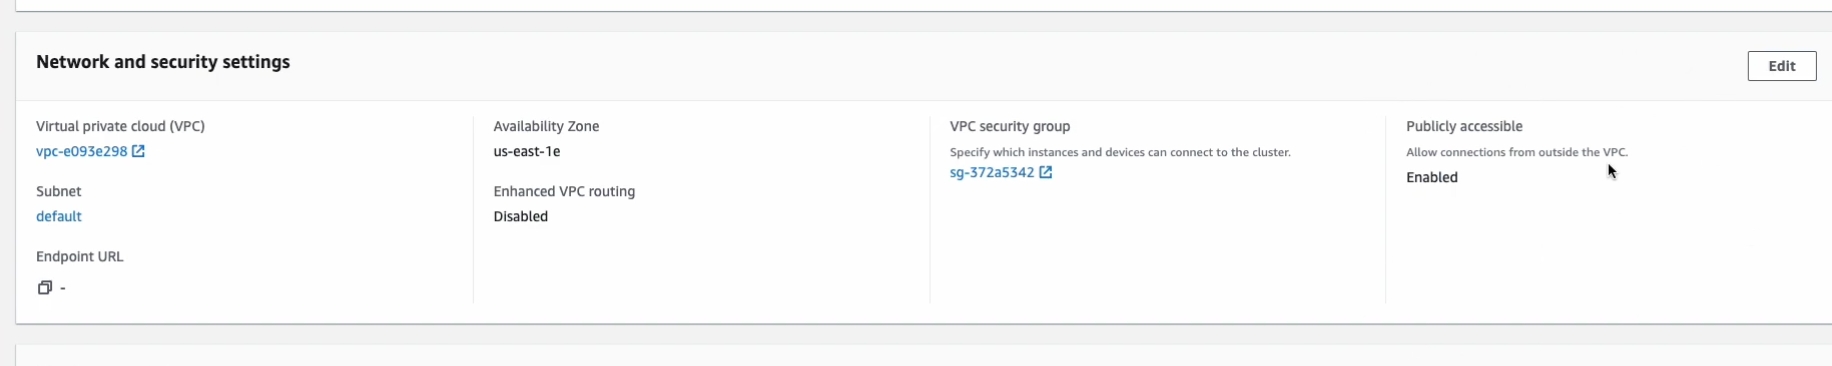Open the vpc-e093e298 link
The width and height of the screenshot is (1832, 366).
[82, 152]
